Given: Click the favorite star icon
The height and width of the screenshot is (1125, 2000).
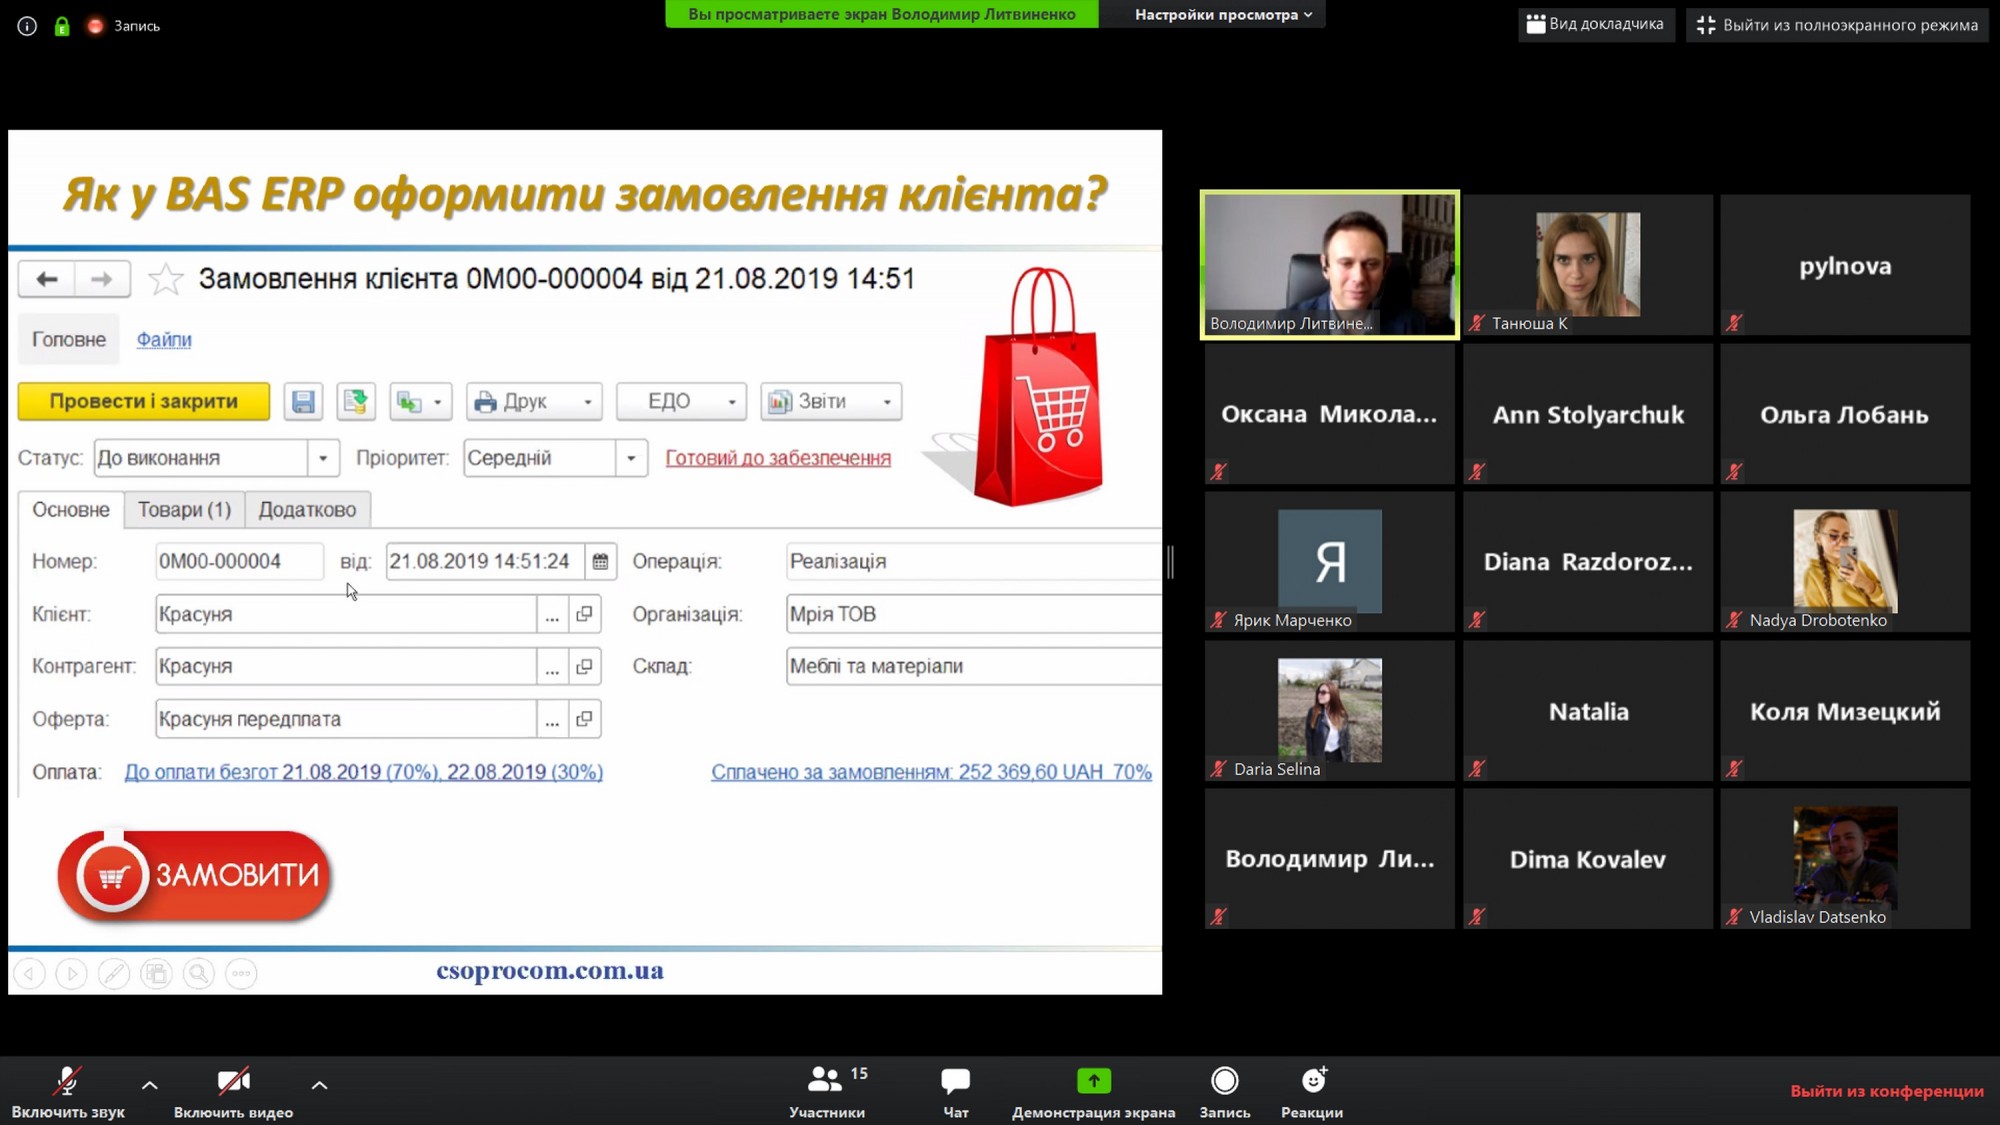Looking at the screenshot, I should click(x=165, y=279).
